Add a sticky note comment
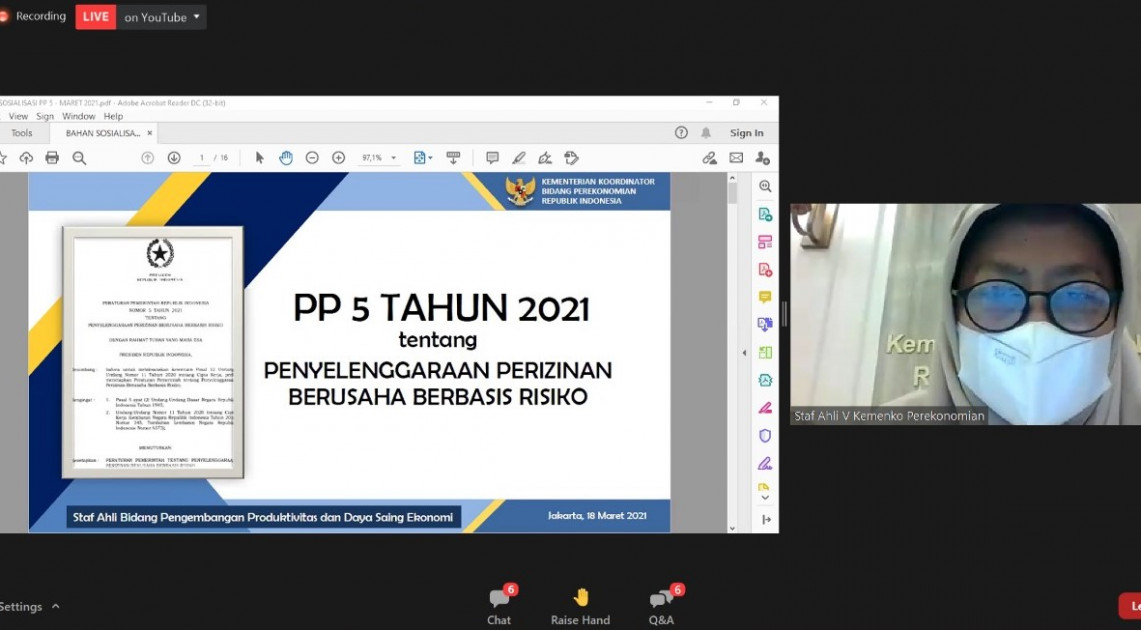The image size is (1141, 630). pos(492,158)
